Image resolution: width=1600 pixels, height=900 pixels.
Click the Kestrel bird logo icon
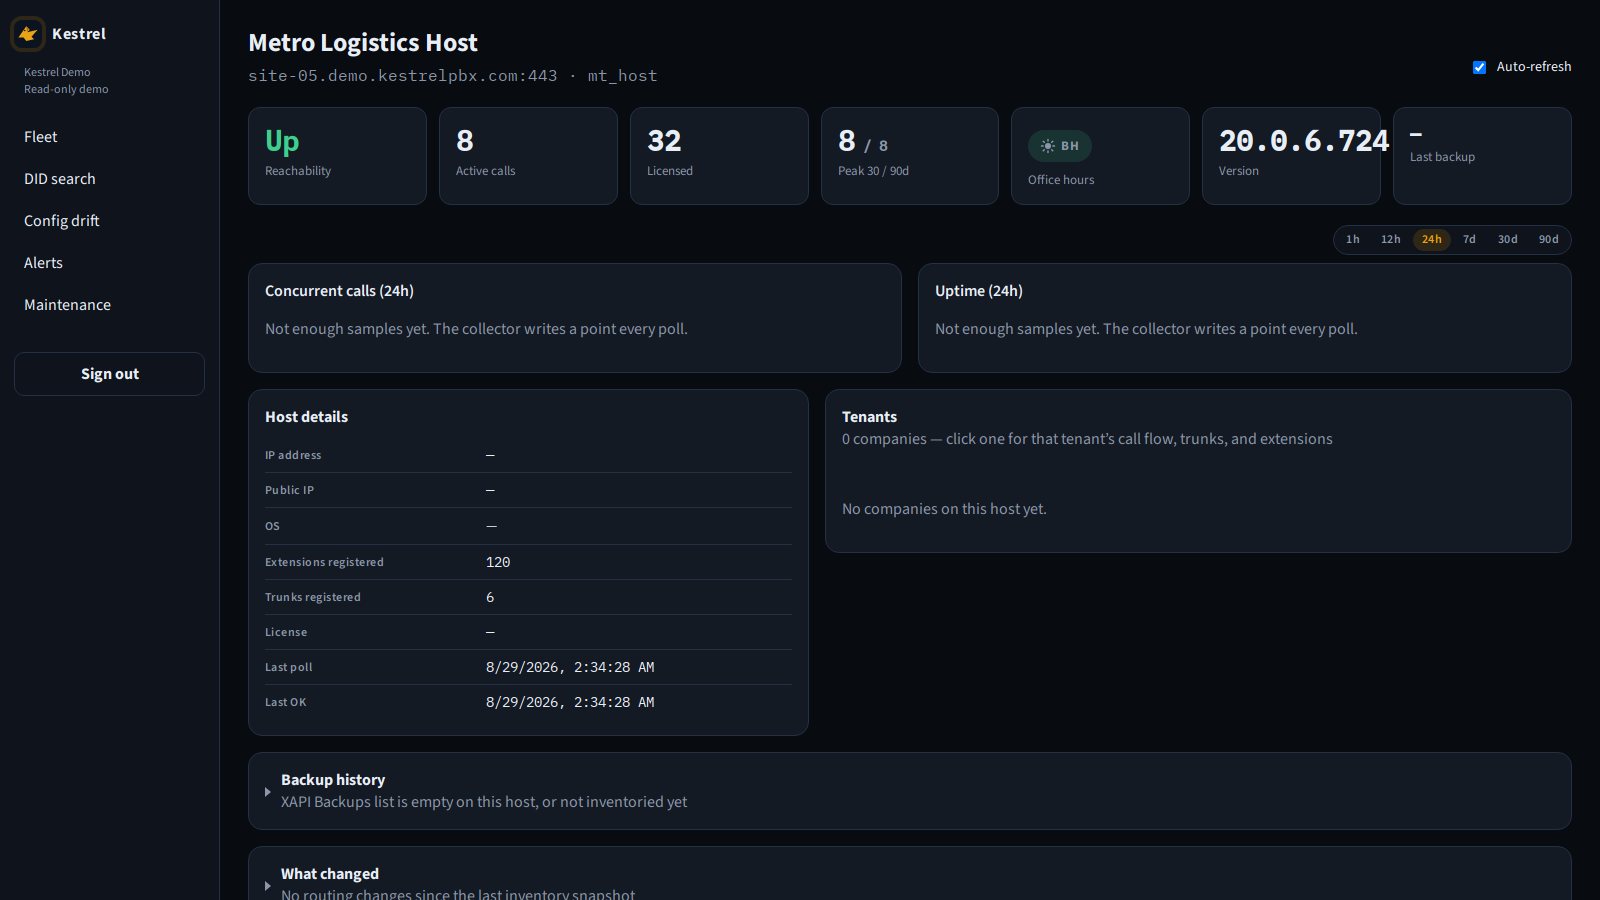[x=28, y=34]
